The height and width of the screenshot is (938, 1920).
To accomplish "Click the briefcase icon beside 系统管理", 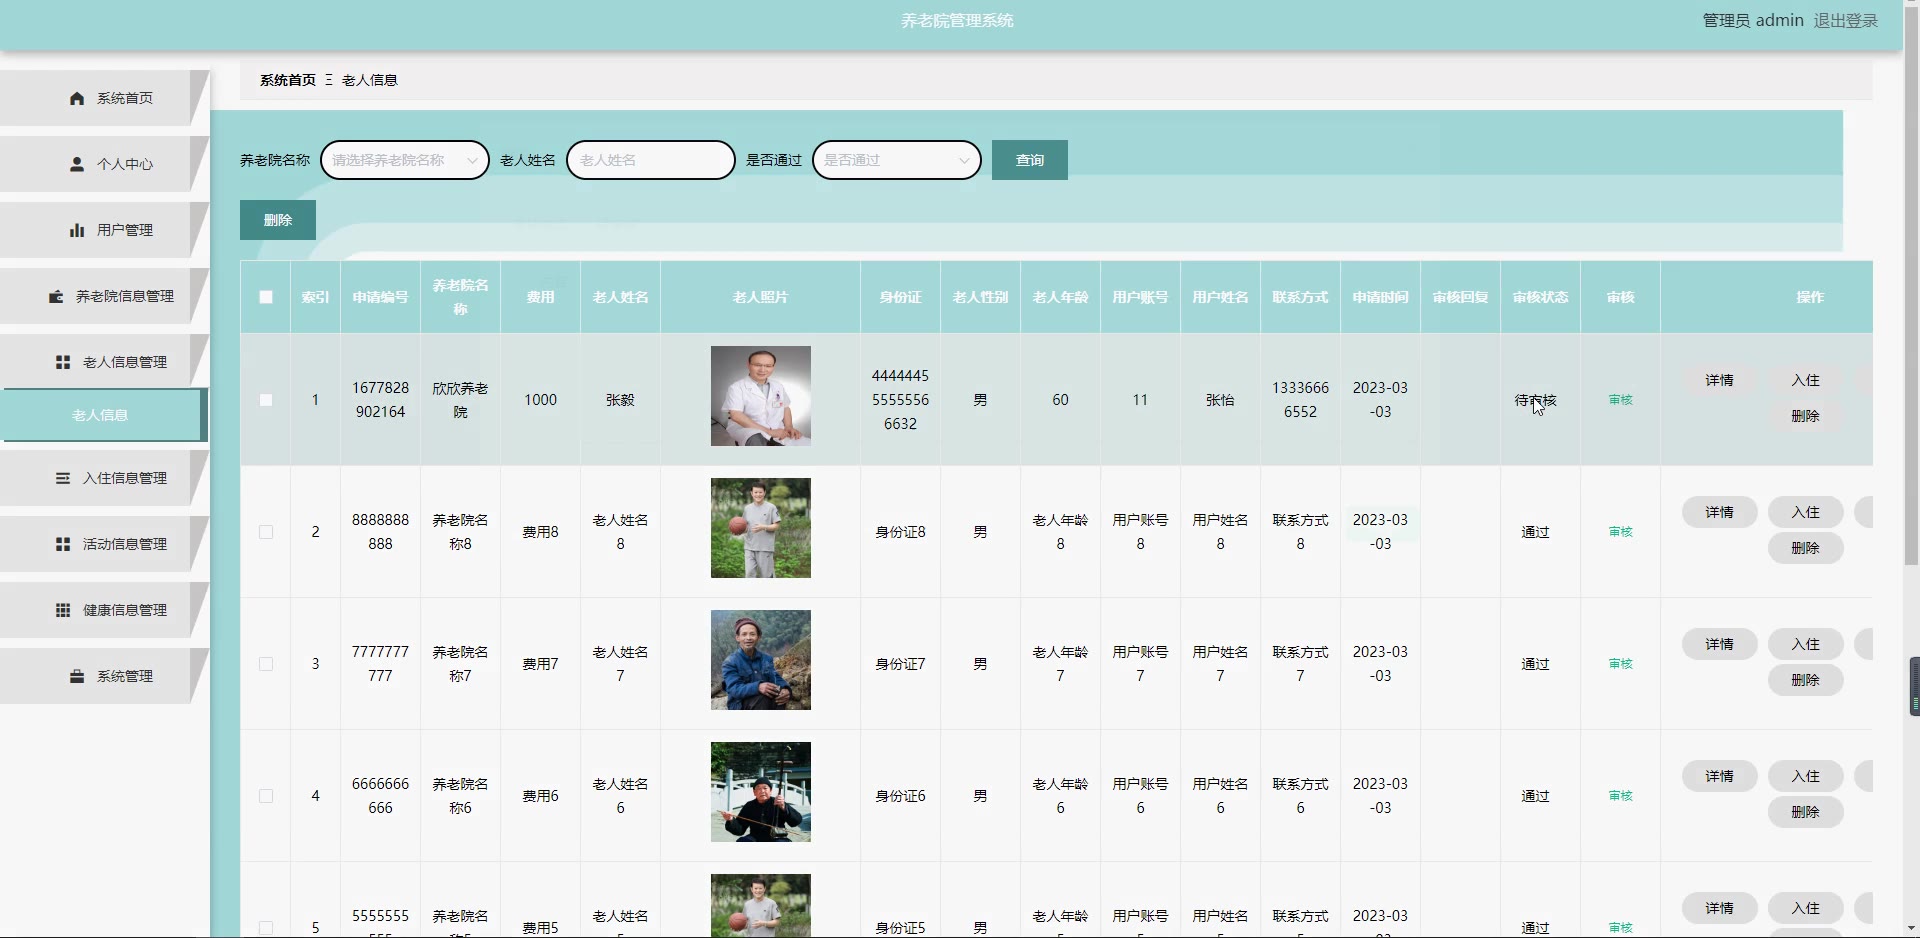I will pyautogui.click(x=77, y=676).
